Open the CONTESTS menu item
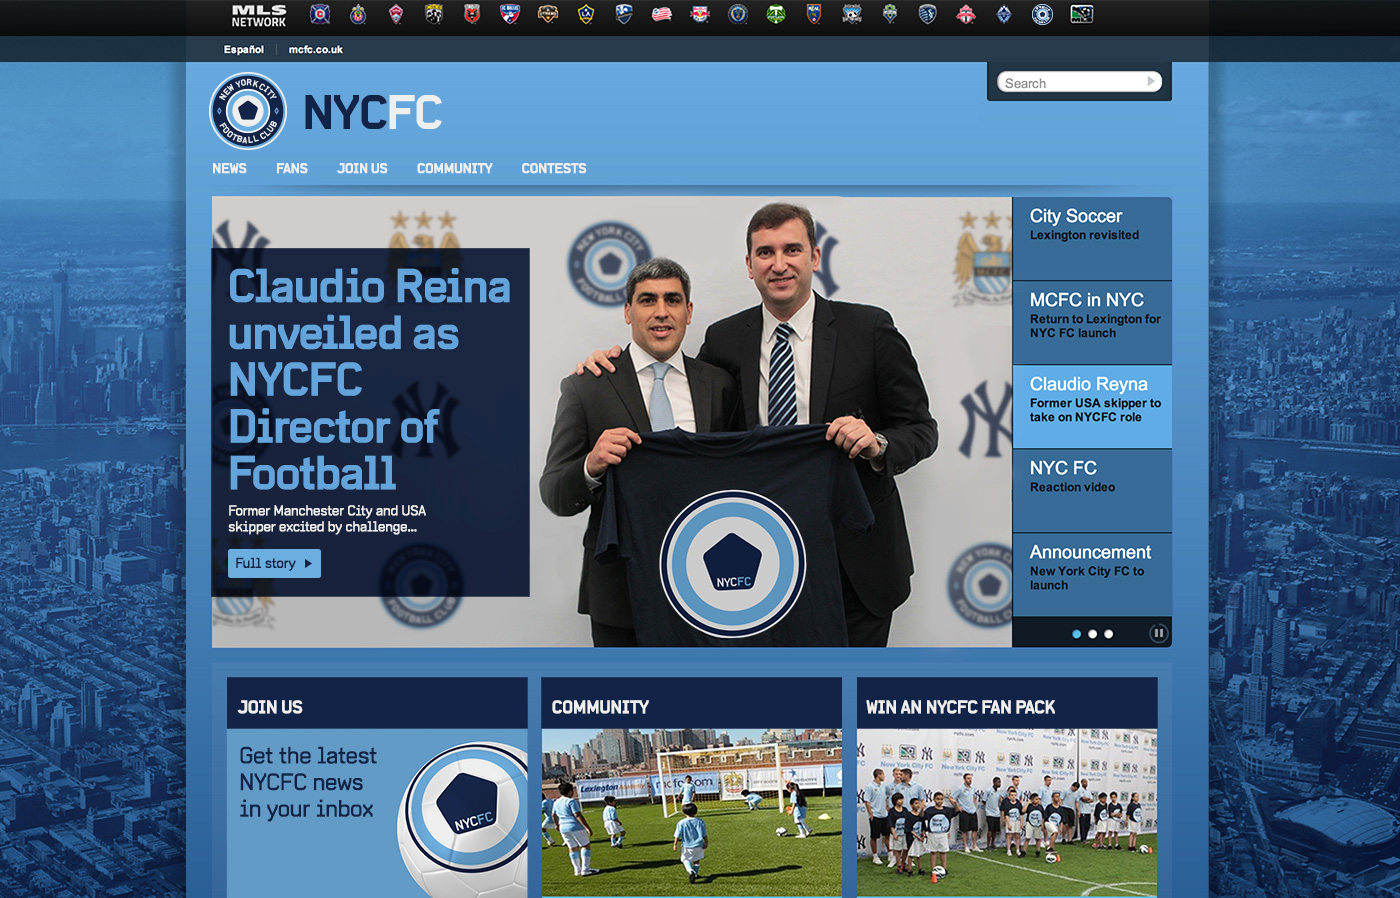 (554, 168)
